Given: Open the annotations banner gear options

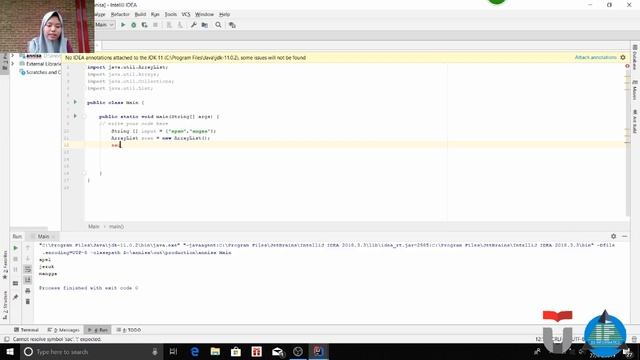Looking at the screenshot, I should (623, 58).
